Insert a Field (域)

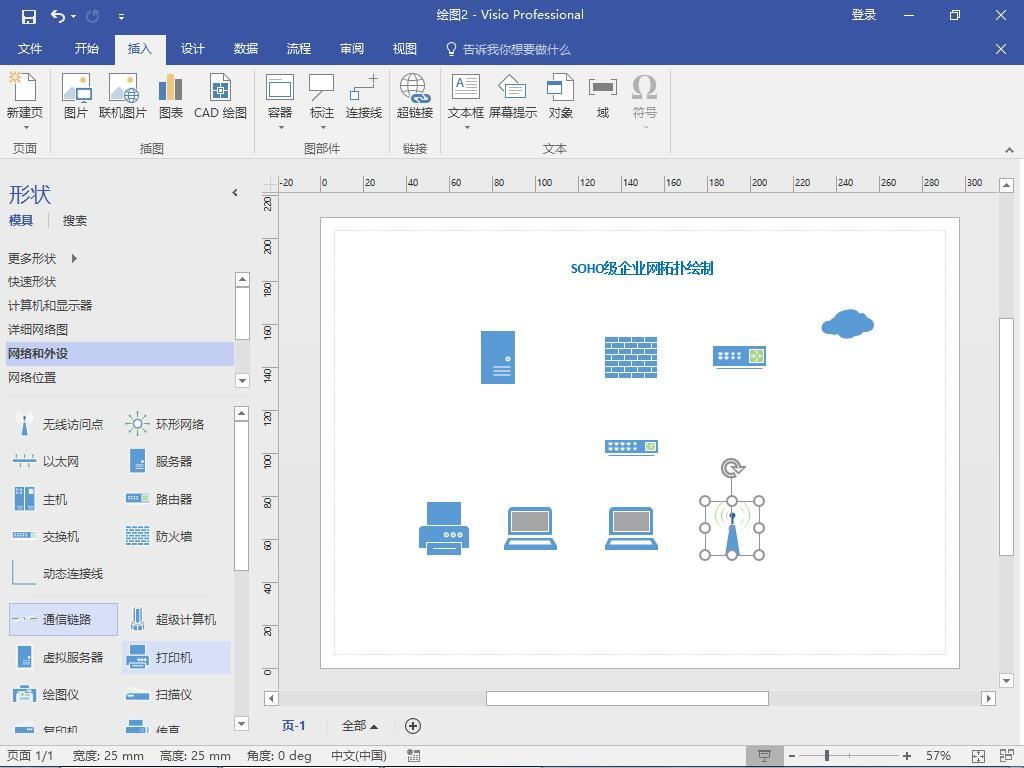click(603, 97)
